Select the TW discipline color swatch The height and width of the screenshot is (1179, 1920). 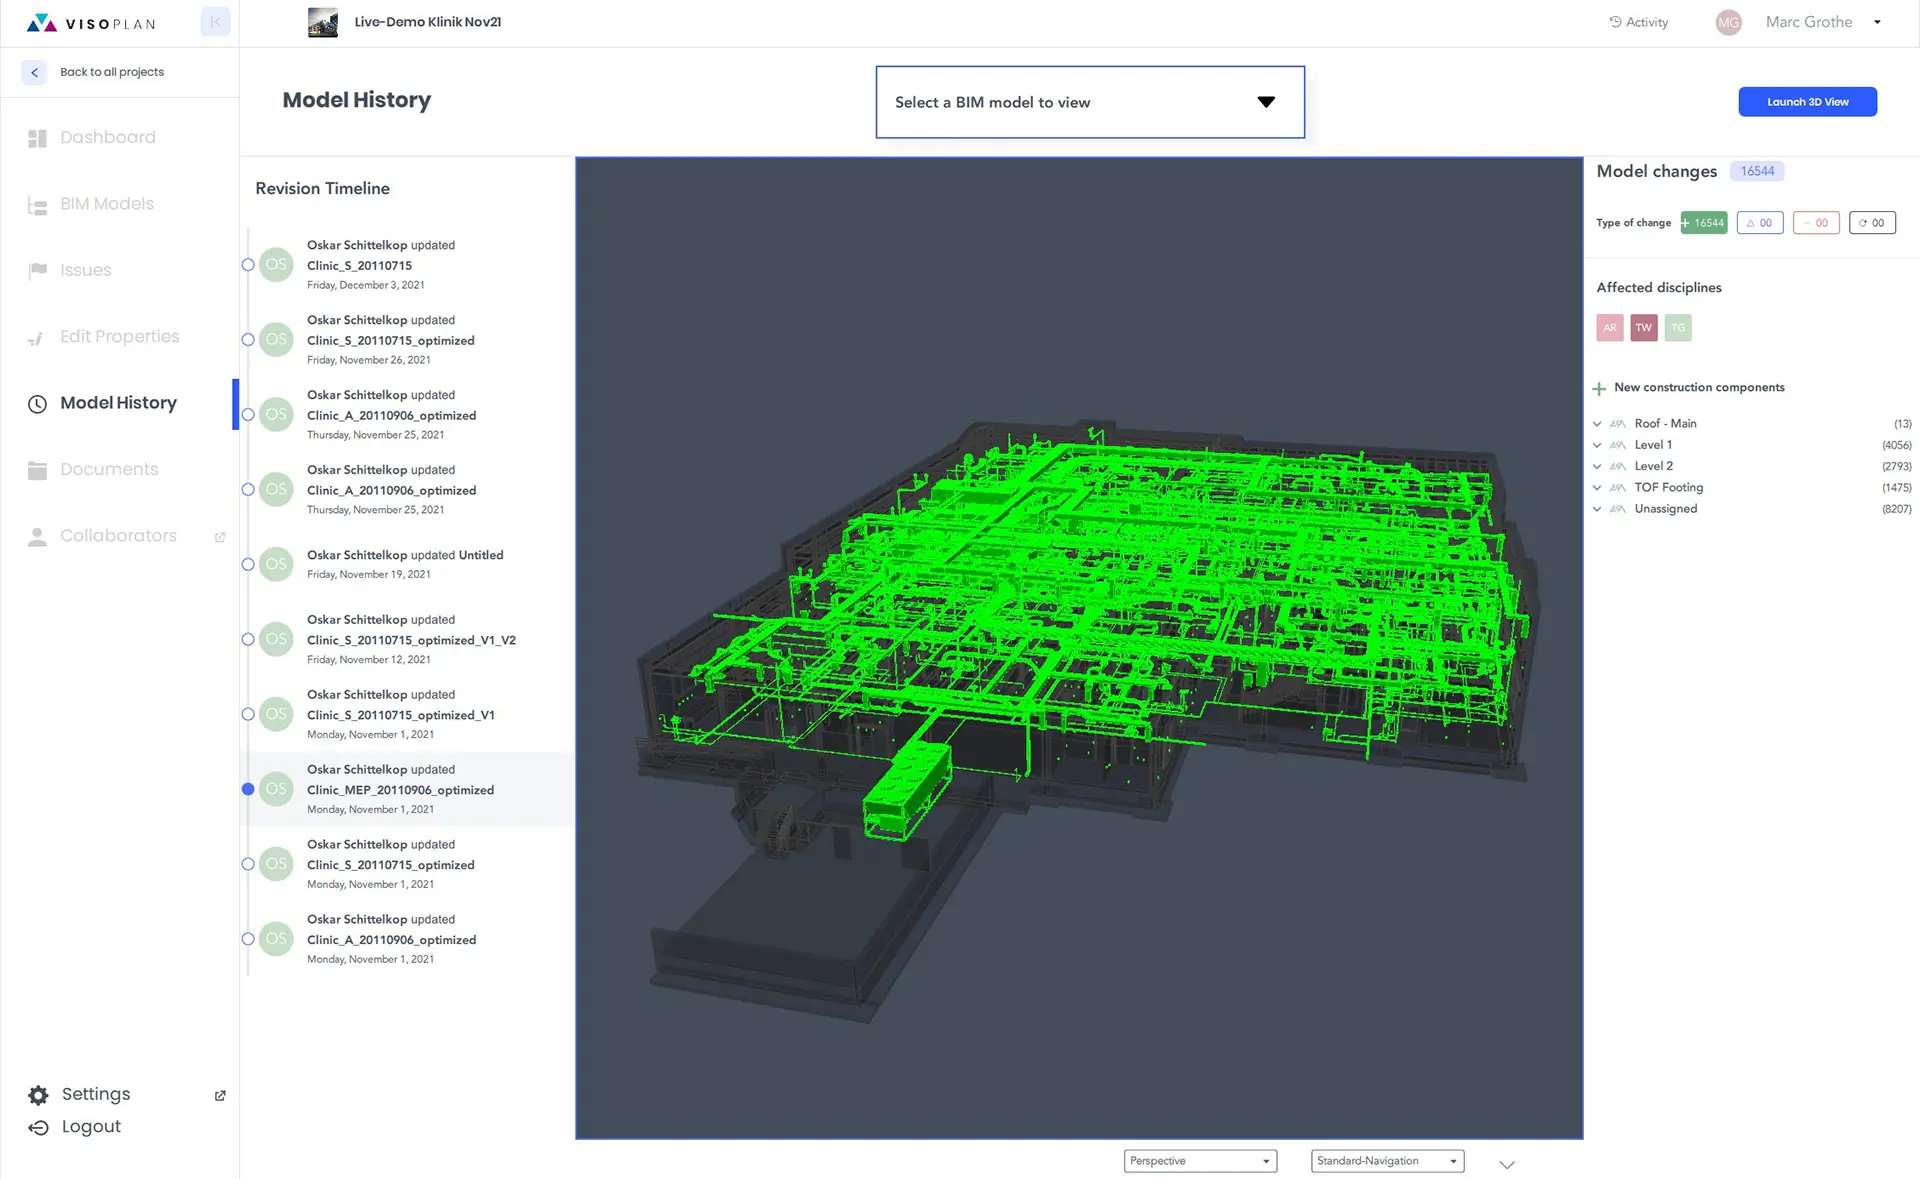click(1643, 328)
